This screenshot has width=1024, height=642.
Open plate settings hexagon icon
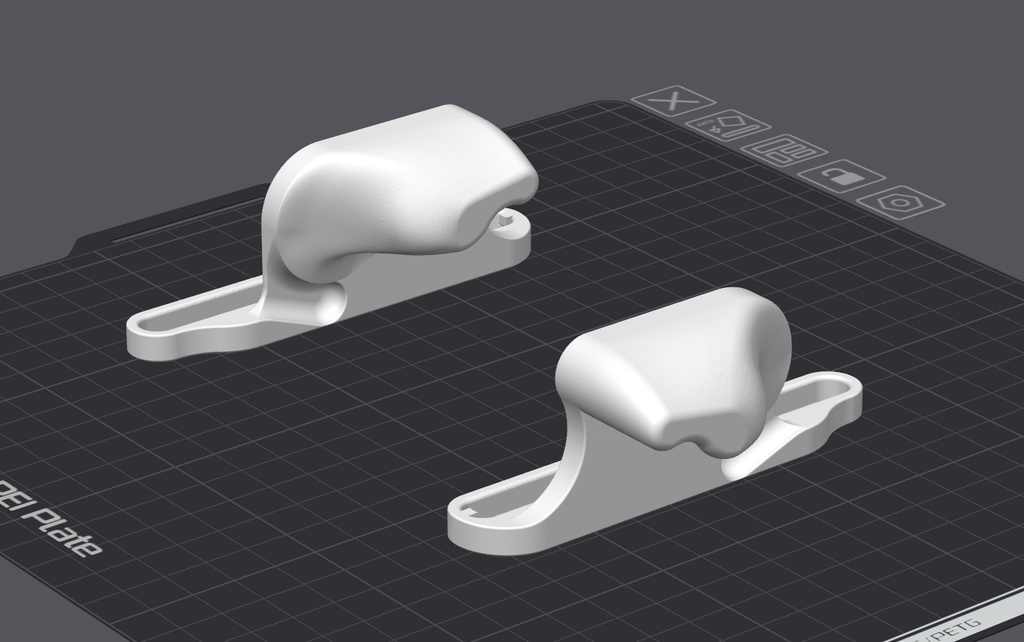901,202
